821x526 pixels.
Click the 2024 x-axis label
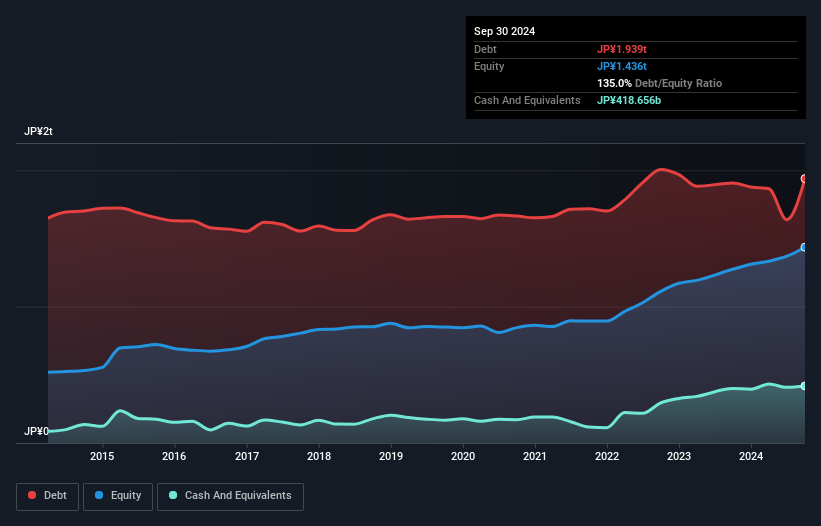(x=751, y=456)
